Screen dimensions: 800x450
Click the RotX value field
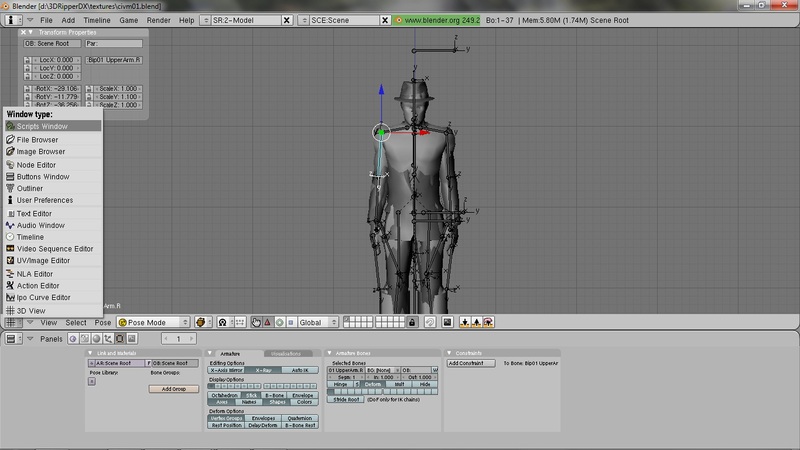coord(55,89)
